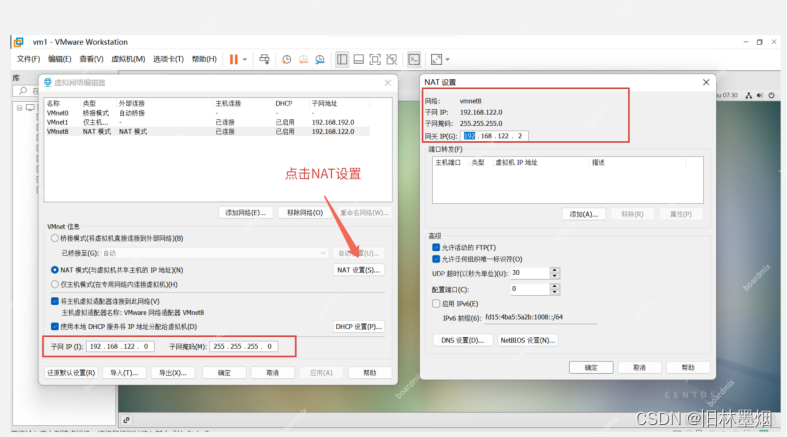This screenshot has width=787, height=437.
Task: Click the 子网掩码(M) input field
Action: click(x=243, y=347)
